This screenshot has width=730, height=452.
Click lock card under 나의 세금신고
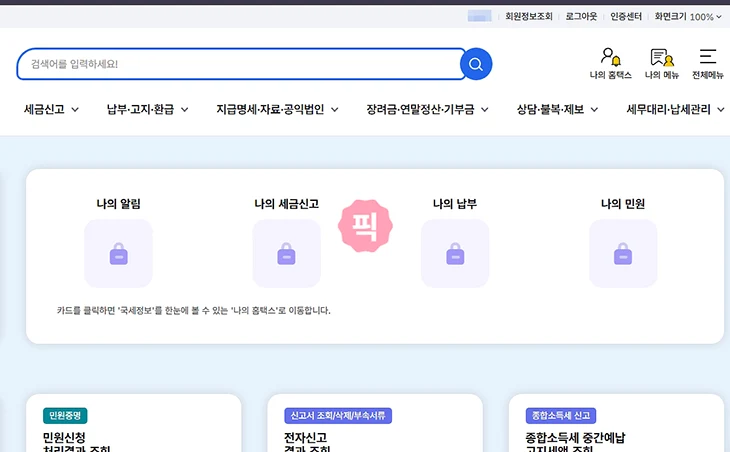coord(286,253)
